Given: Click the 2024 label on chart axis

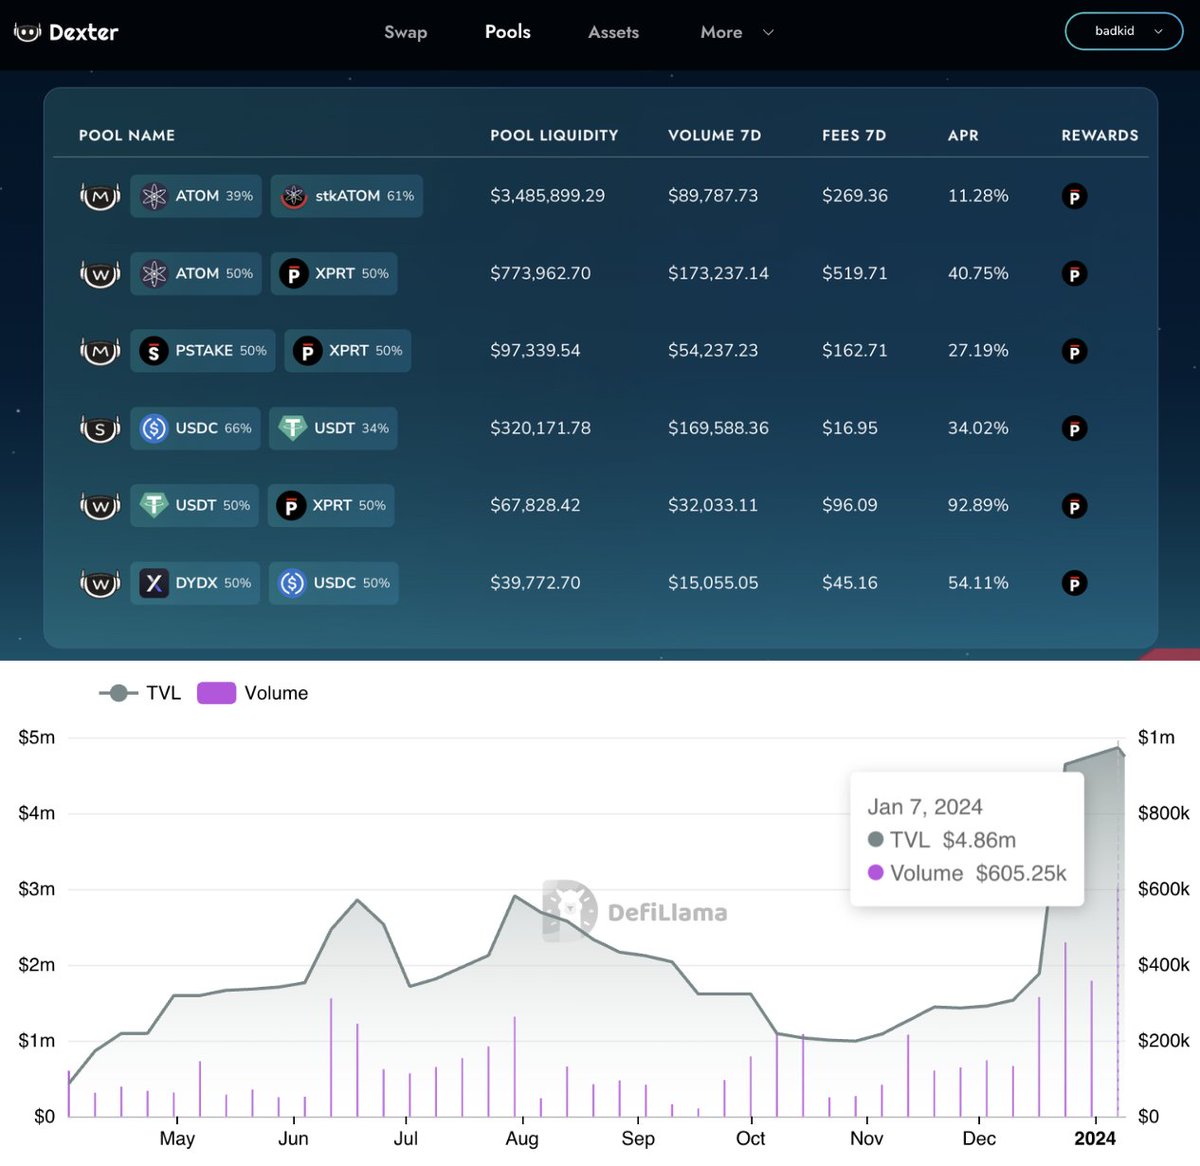Looking at the screenshot, I should point(1095,1138).
